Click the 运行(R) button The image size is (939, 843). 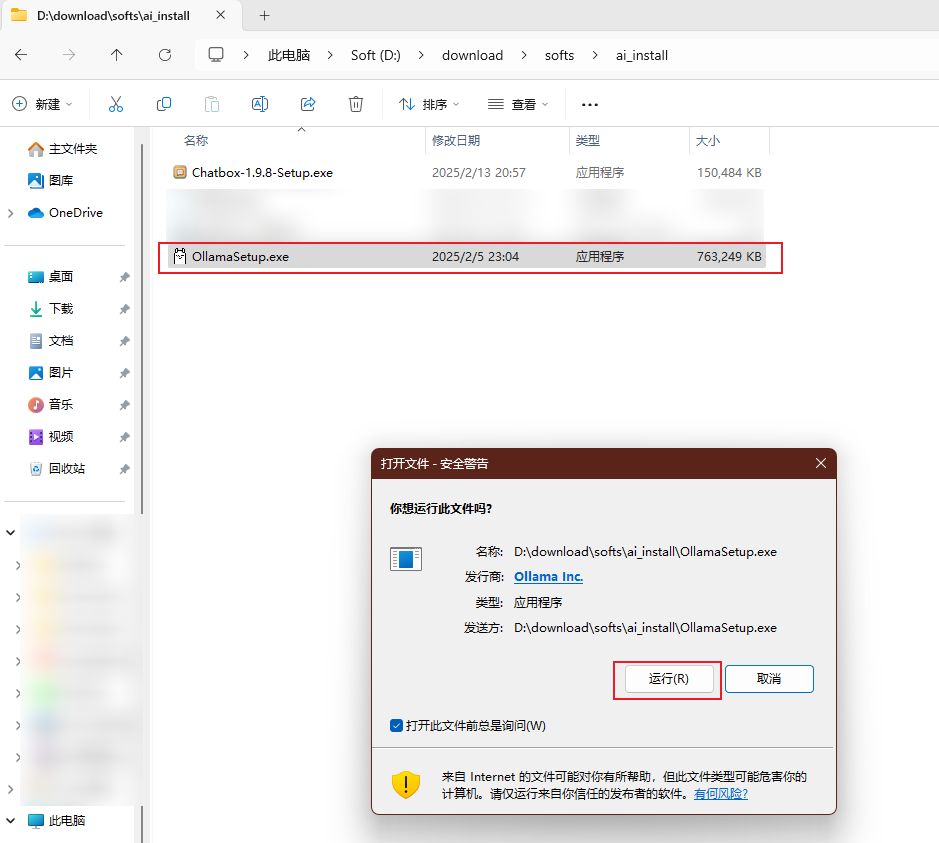(668, 679)
